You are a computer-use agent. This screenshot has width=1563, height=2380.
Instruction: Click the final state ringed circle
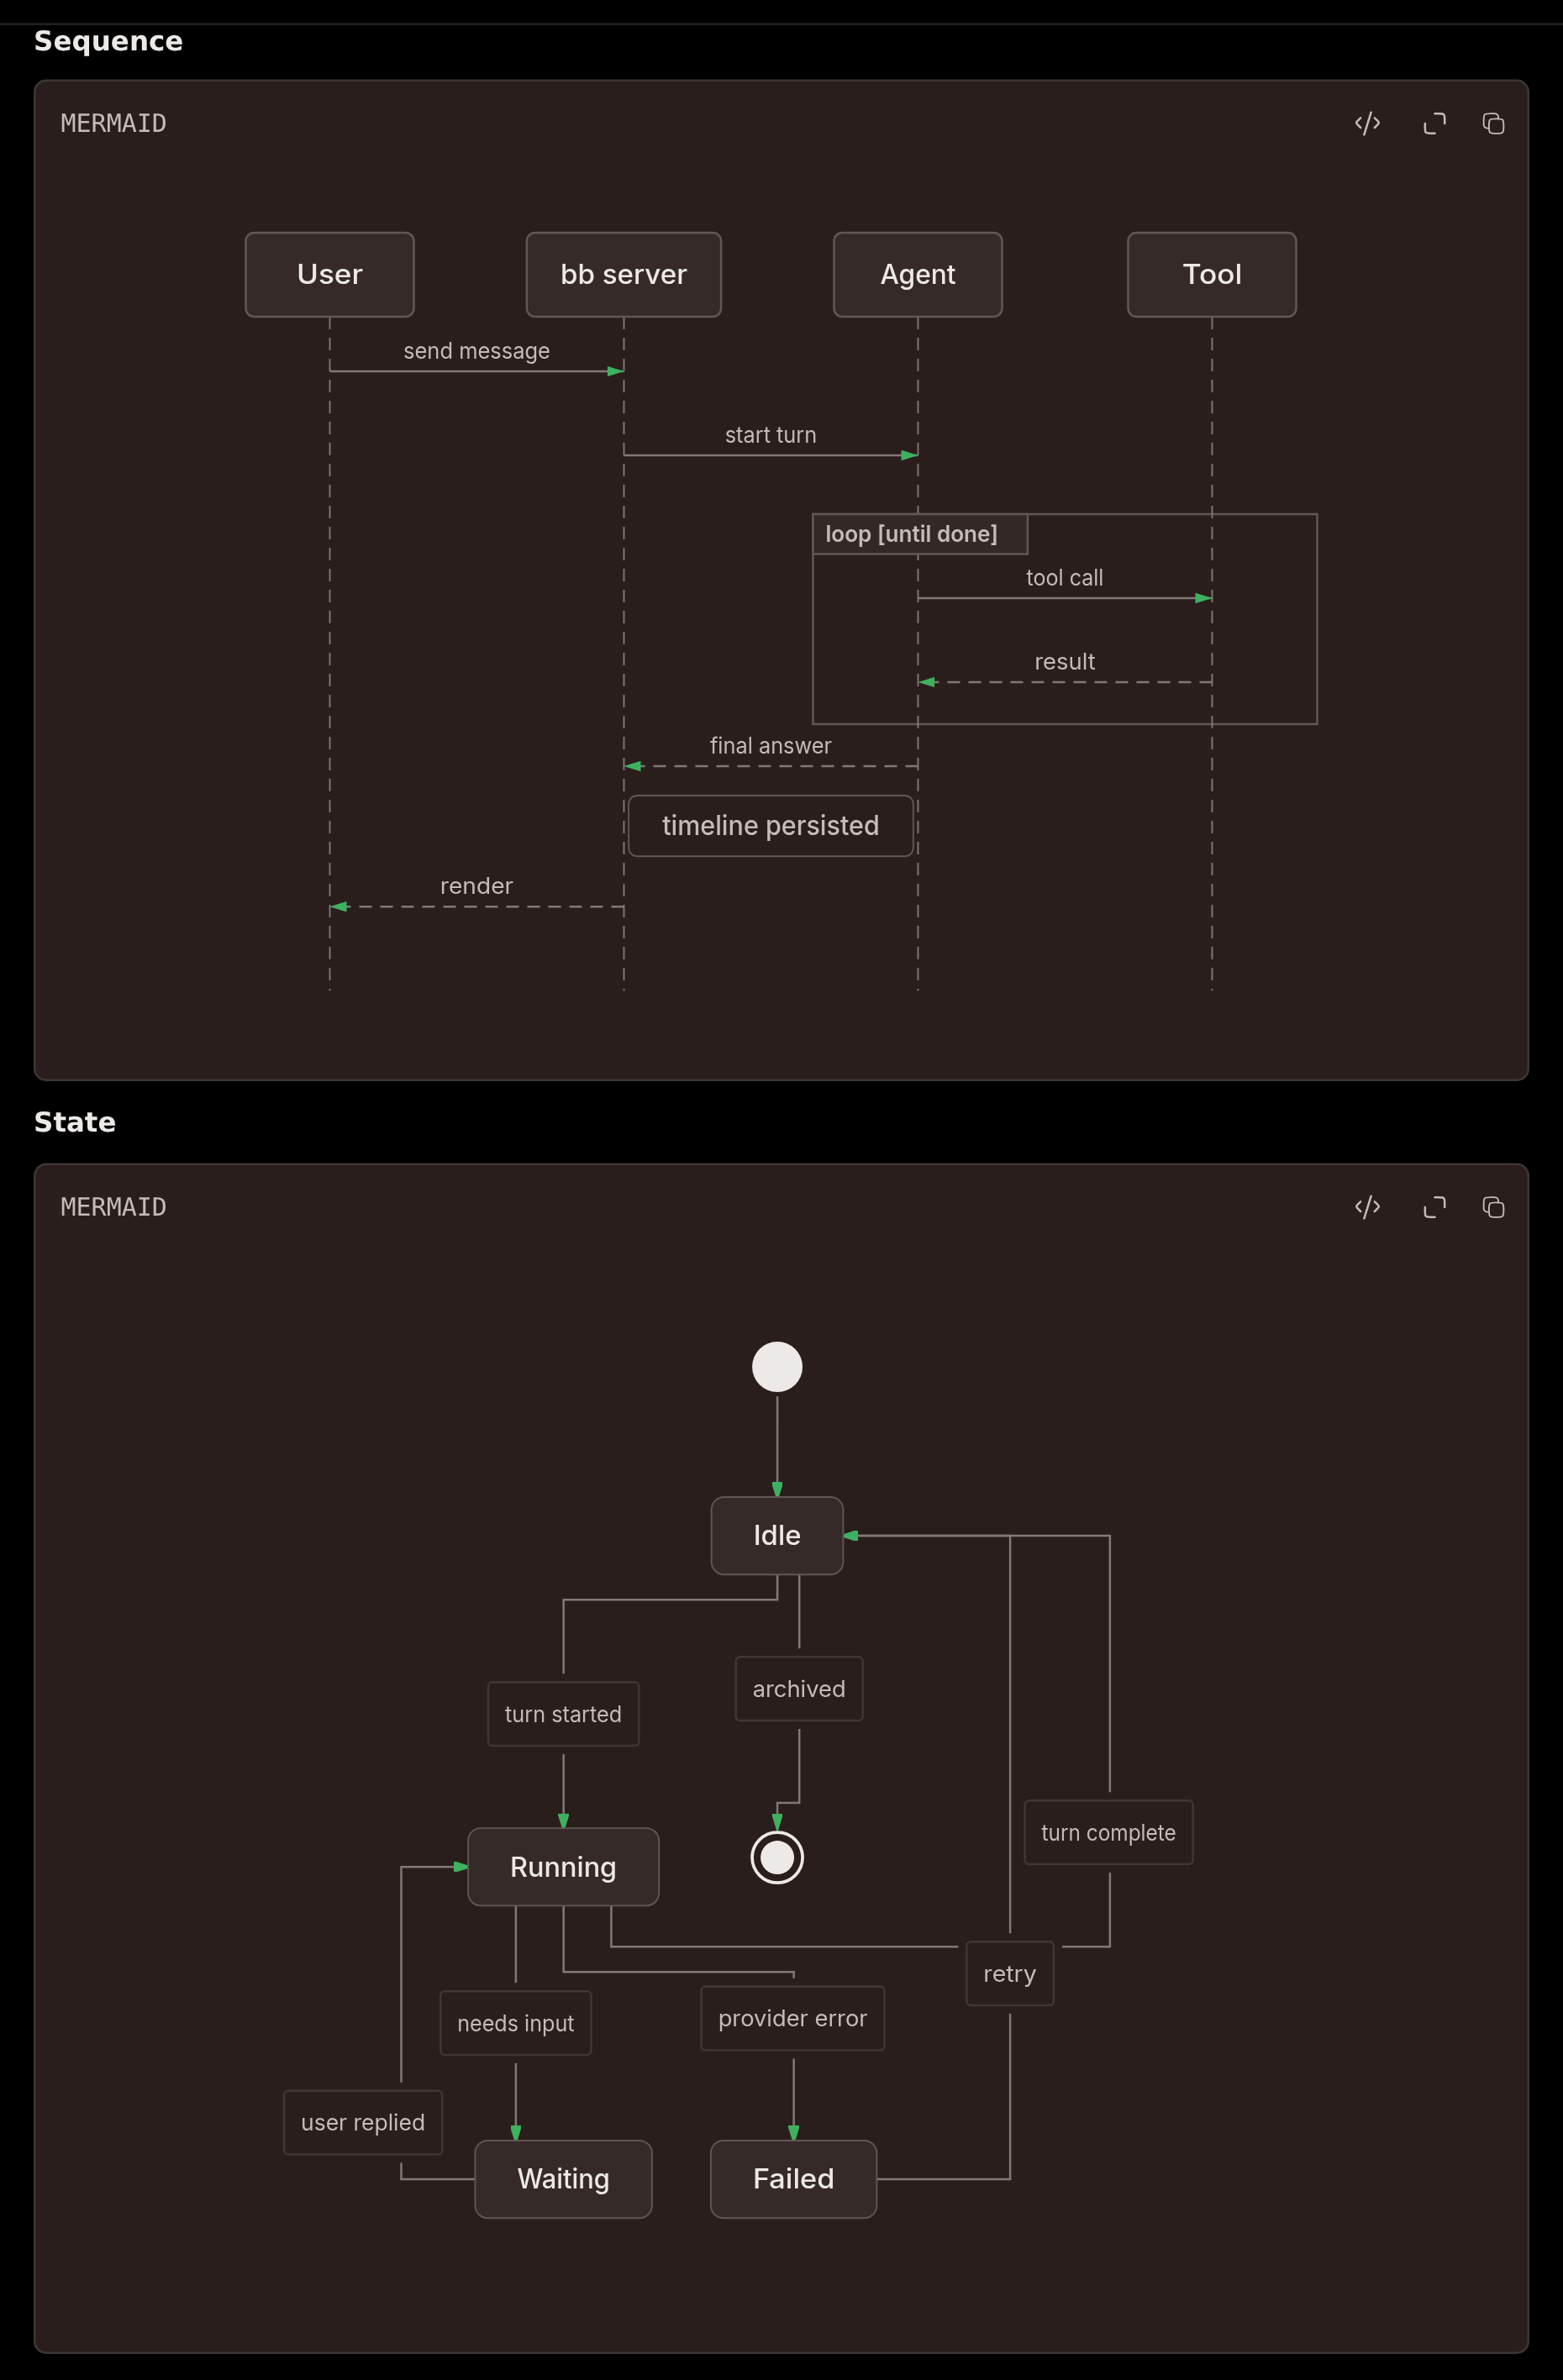click(777, 1857)
